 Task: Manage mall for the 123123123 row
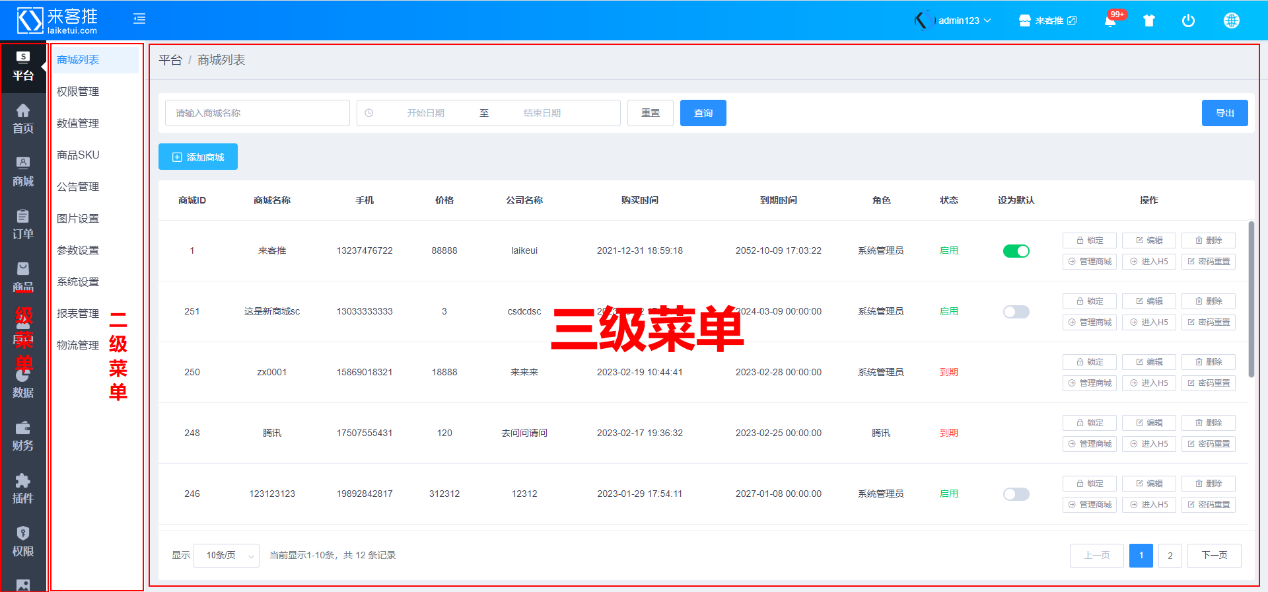[x=1089, y=505]
